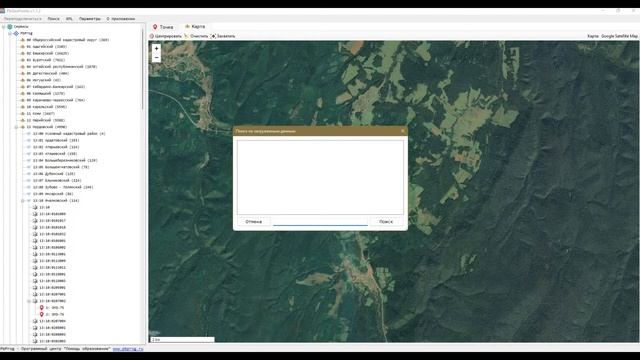The image size is (640, 360).
Task: Click Отмена in the search dialog
Action: click(x=253, y=222)
